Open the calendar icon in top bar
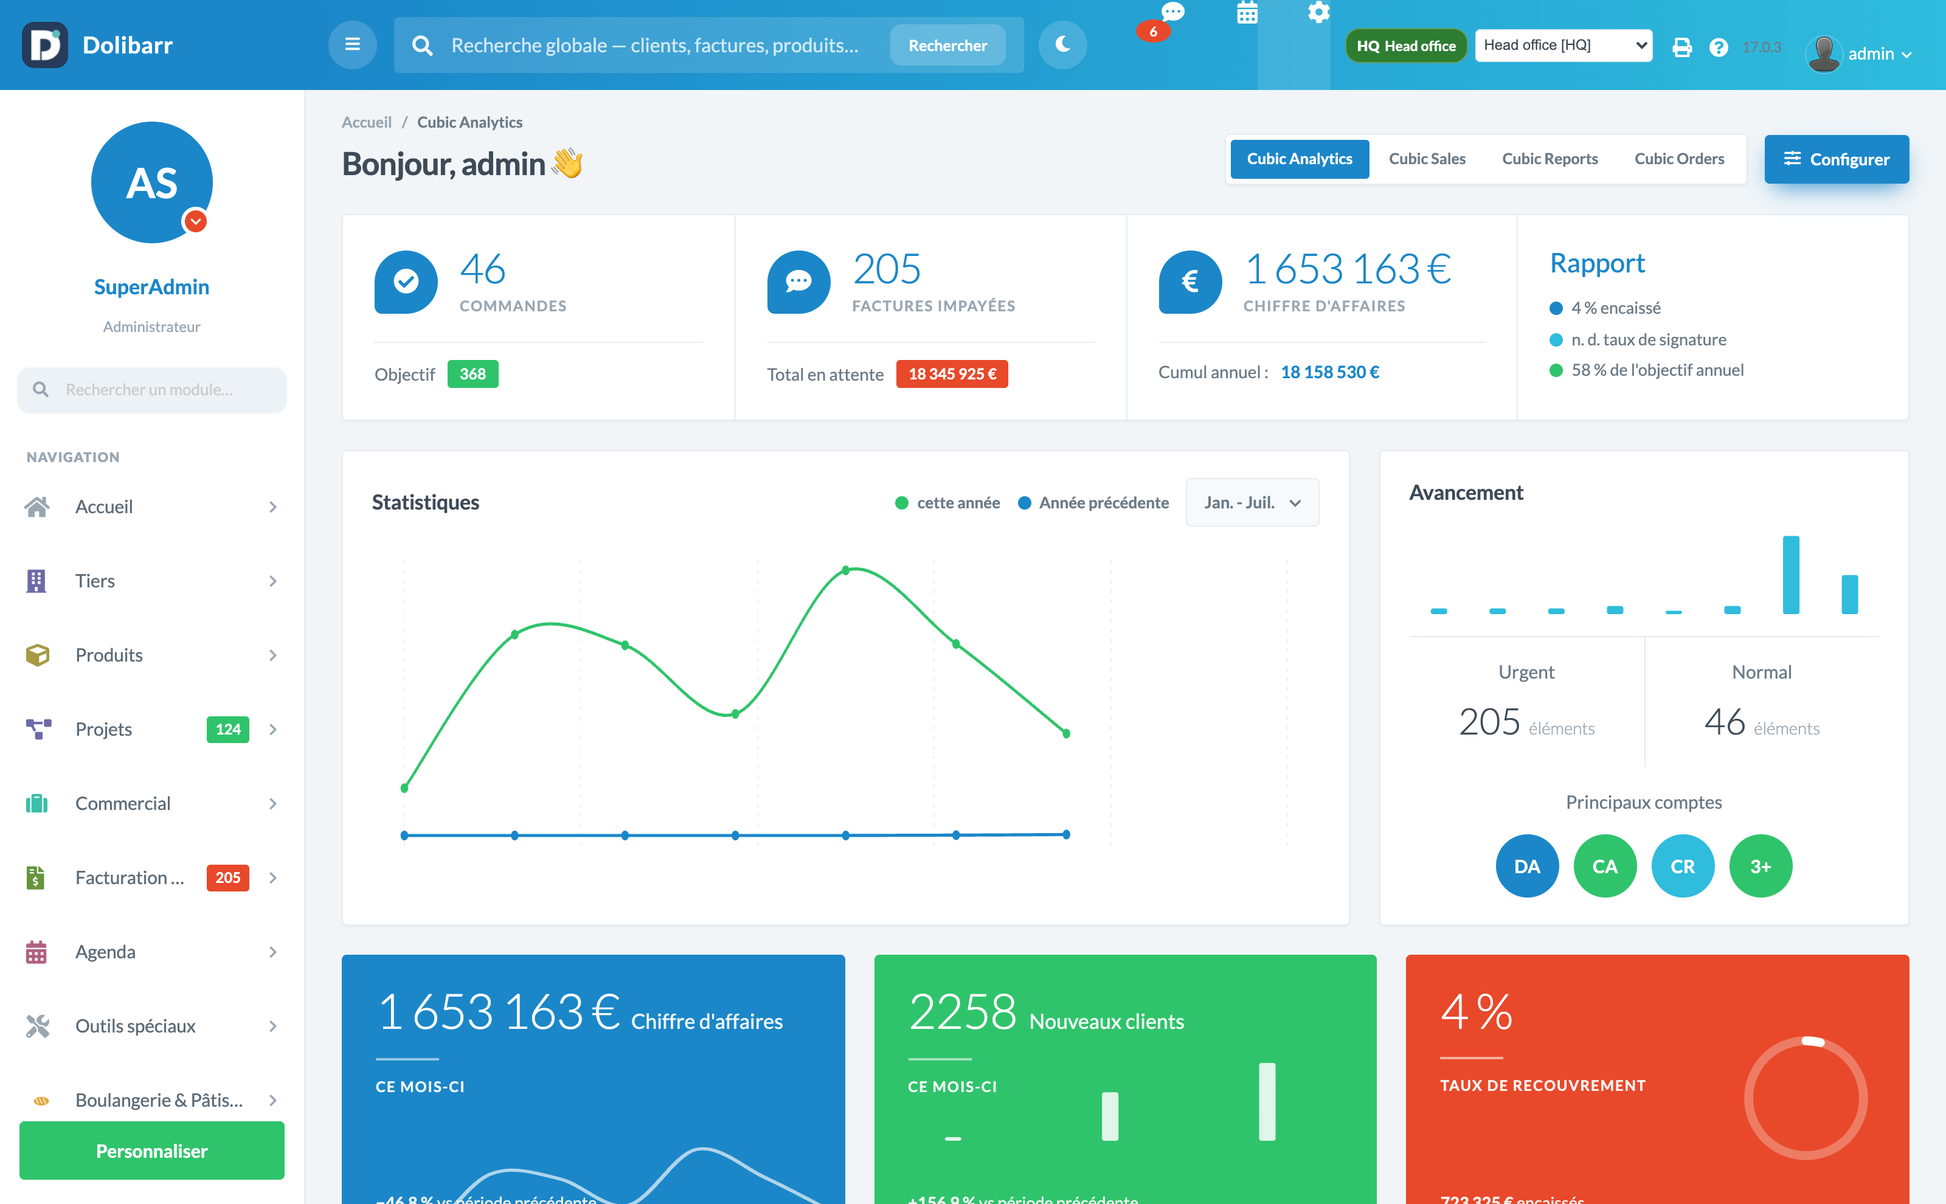 [1247, 13]
